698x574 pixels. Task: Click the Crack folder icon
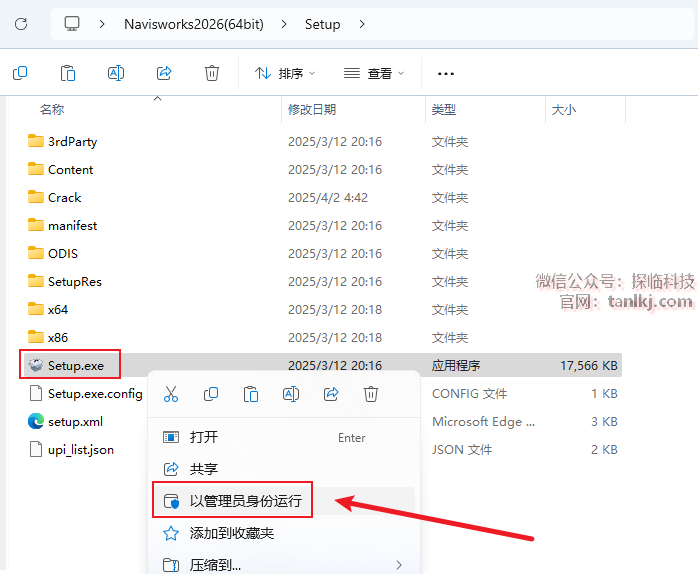(x=36, y=197)
